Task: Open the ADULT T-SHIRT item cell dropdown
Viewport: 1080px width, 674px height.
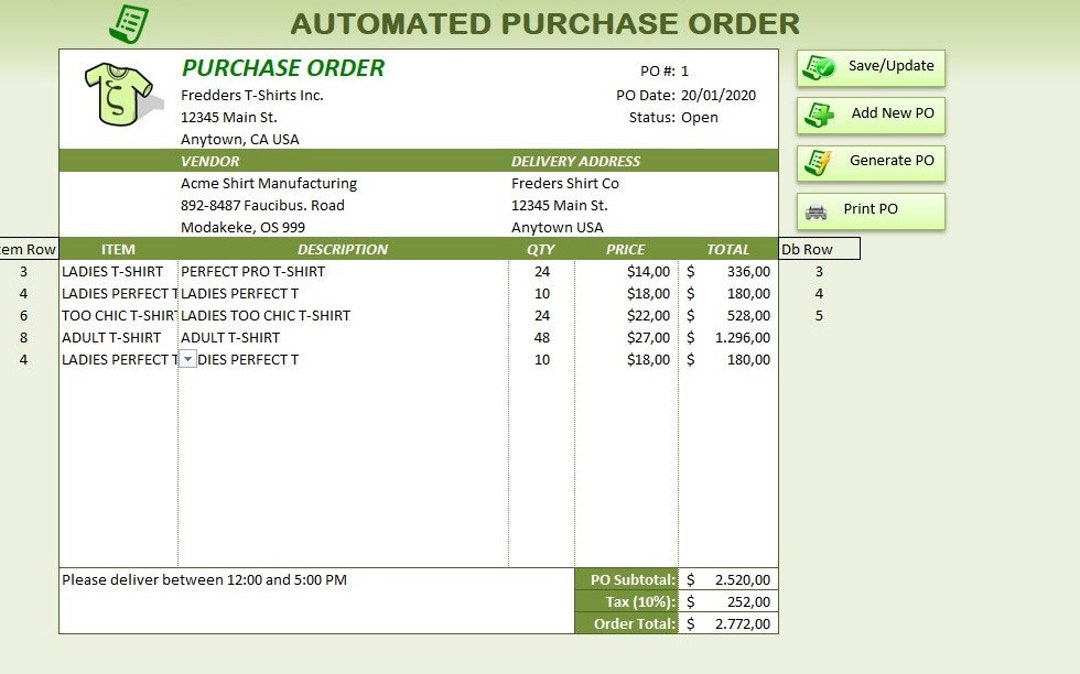Action: [x=115, y=337]
